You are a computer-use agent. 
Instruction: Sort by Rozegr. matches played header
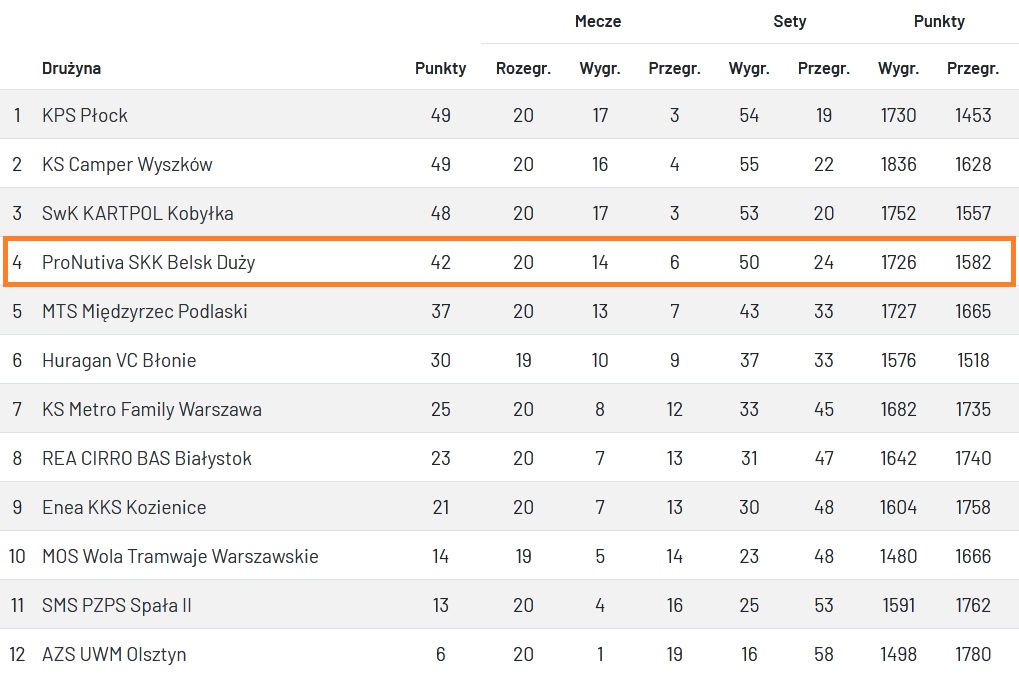click(523, 69)
